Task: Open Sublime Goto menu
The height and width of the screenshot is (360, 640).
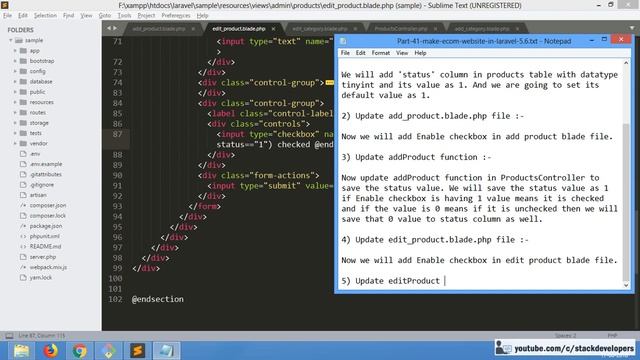Action: 104,16
